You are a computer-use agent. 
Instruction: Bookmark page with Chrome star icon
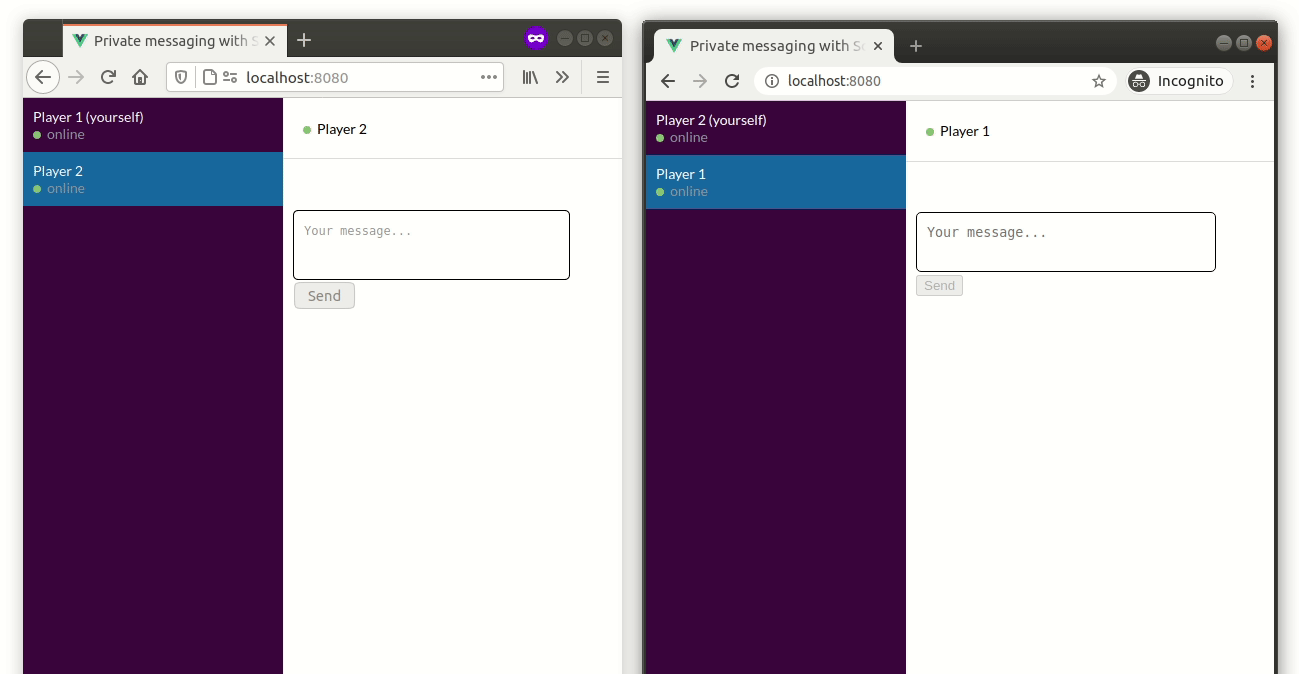pyautogui.click(x=1098, y=81)
